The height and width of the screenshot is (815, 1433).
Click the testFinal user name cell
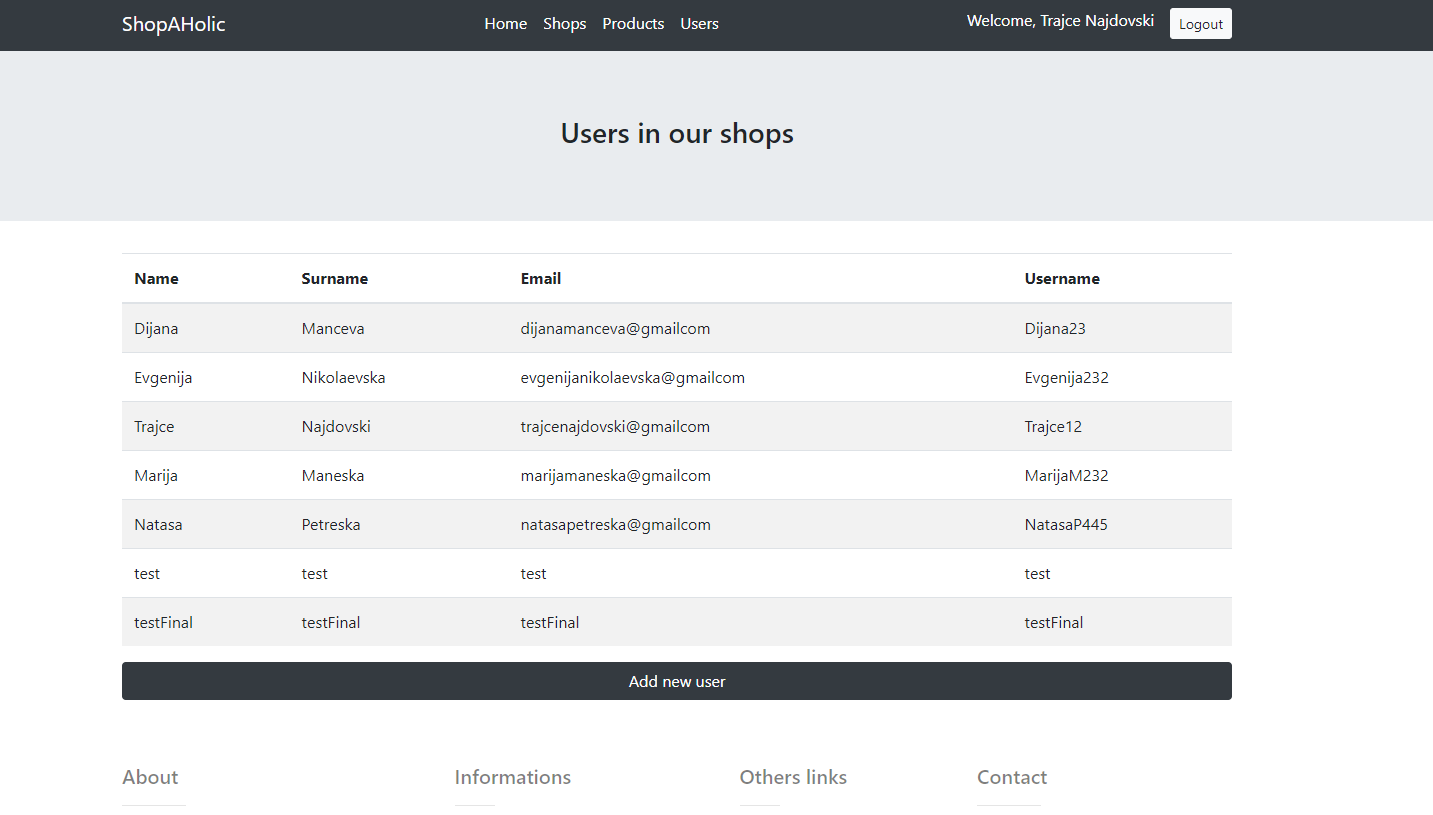pos(163,623)
